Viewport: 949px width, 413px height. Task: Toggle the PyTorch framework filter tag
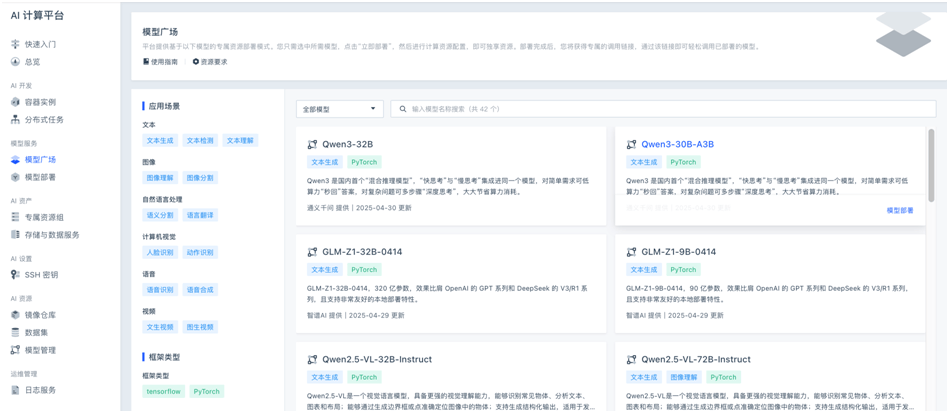pos(206,392)
